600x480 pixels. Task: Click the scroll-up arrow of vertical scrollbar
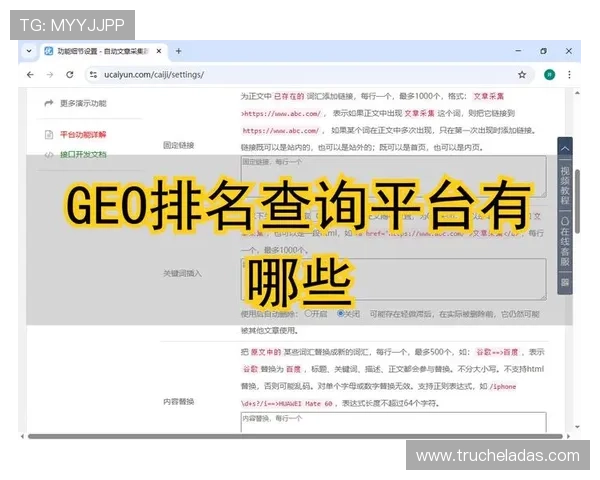tap(577, 93)
